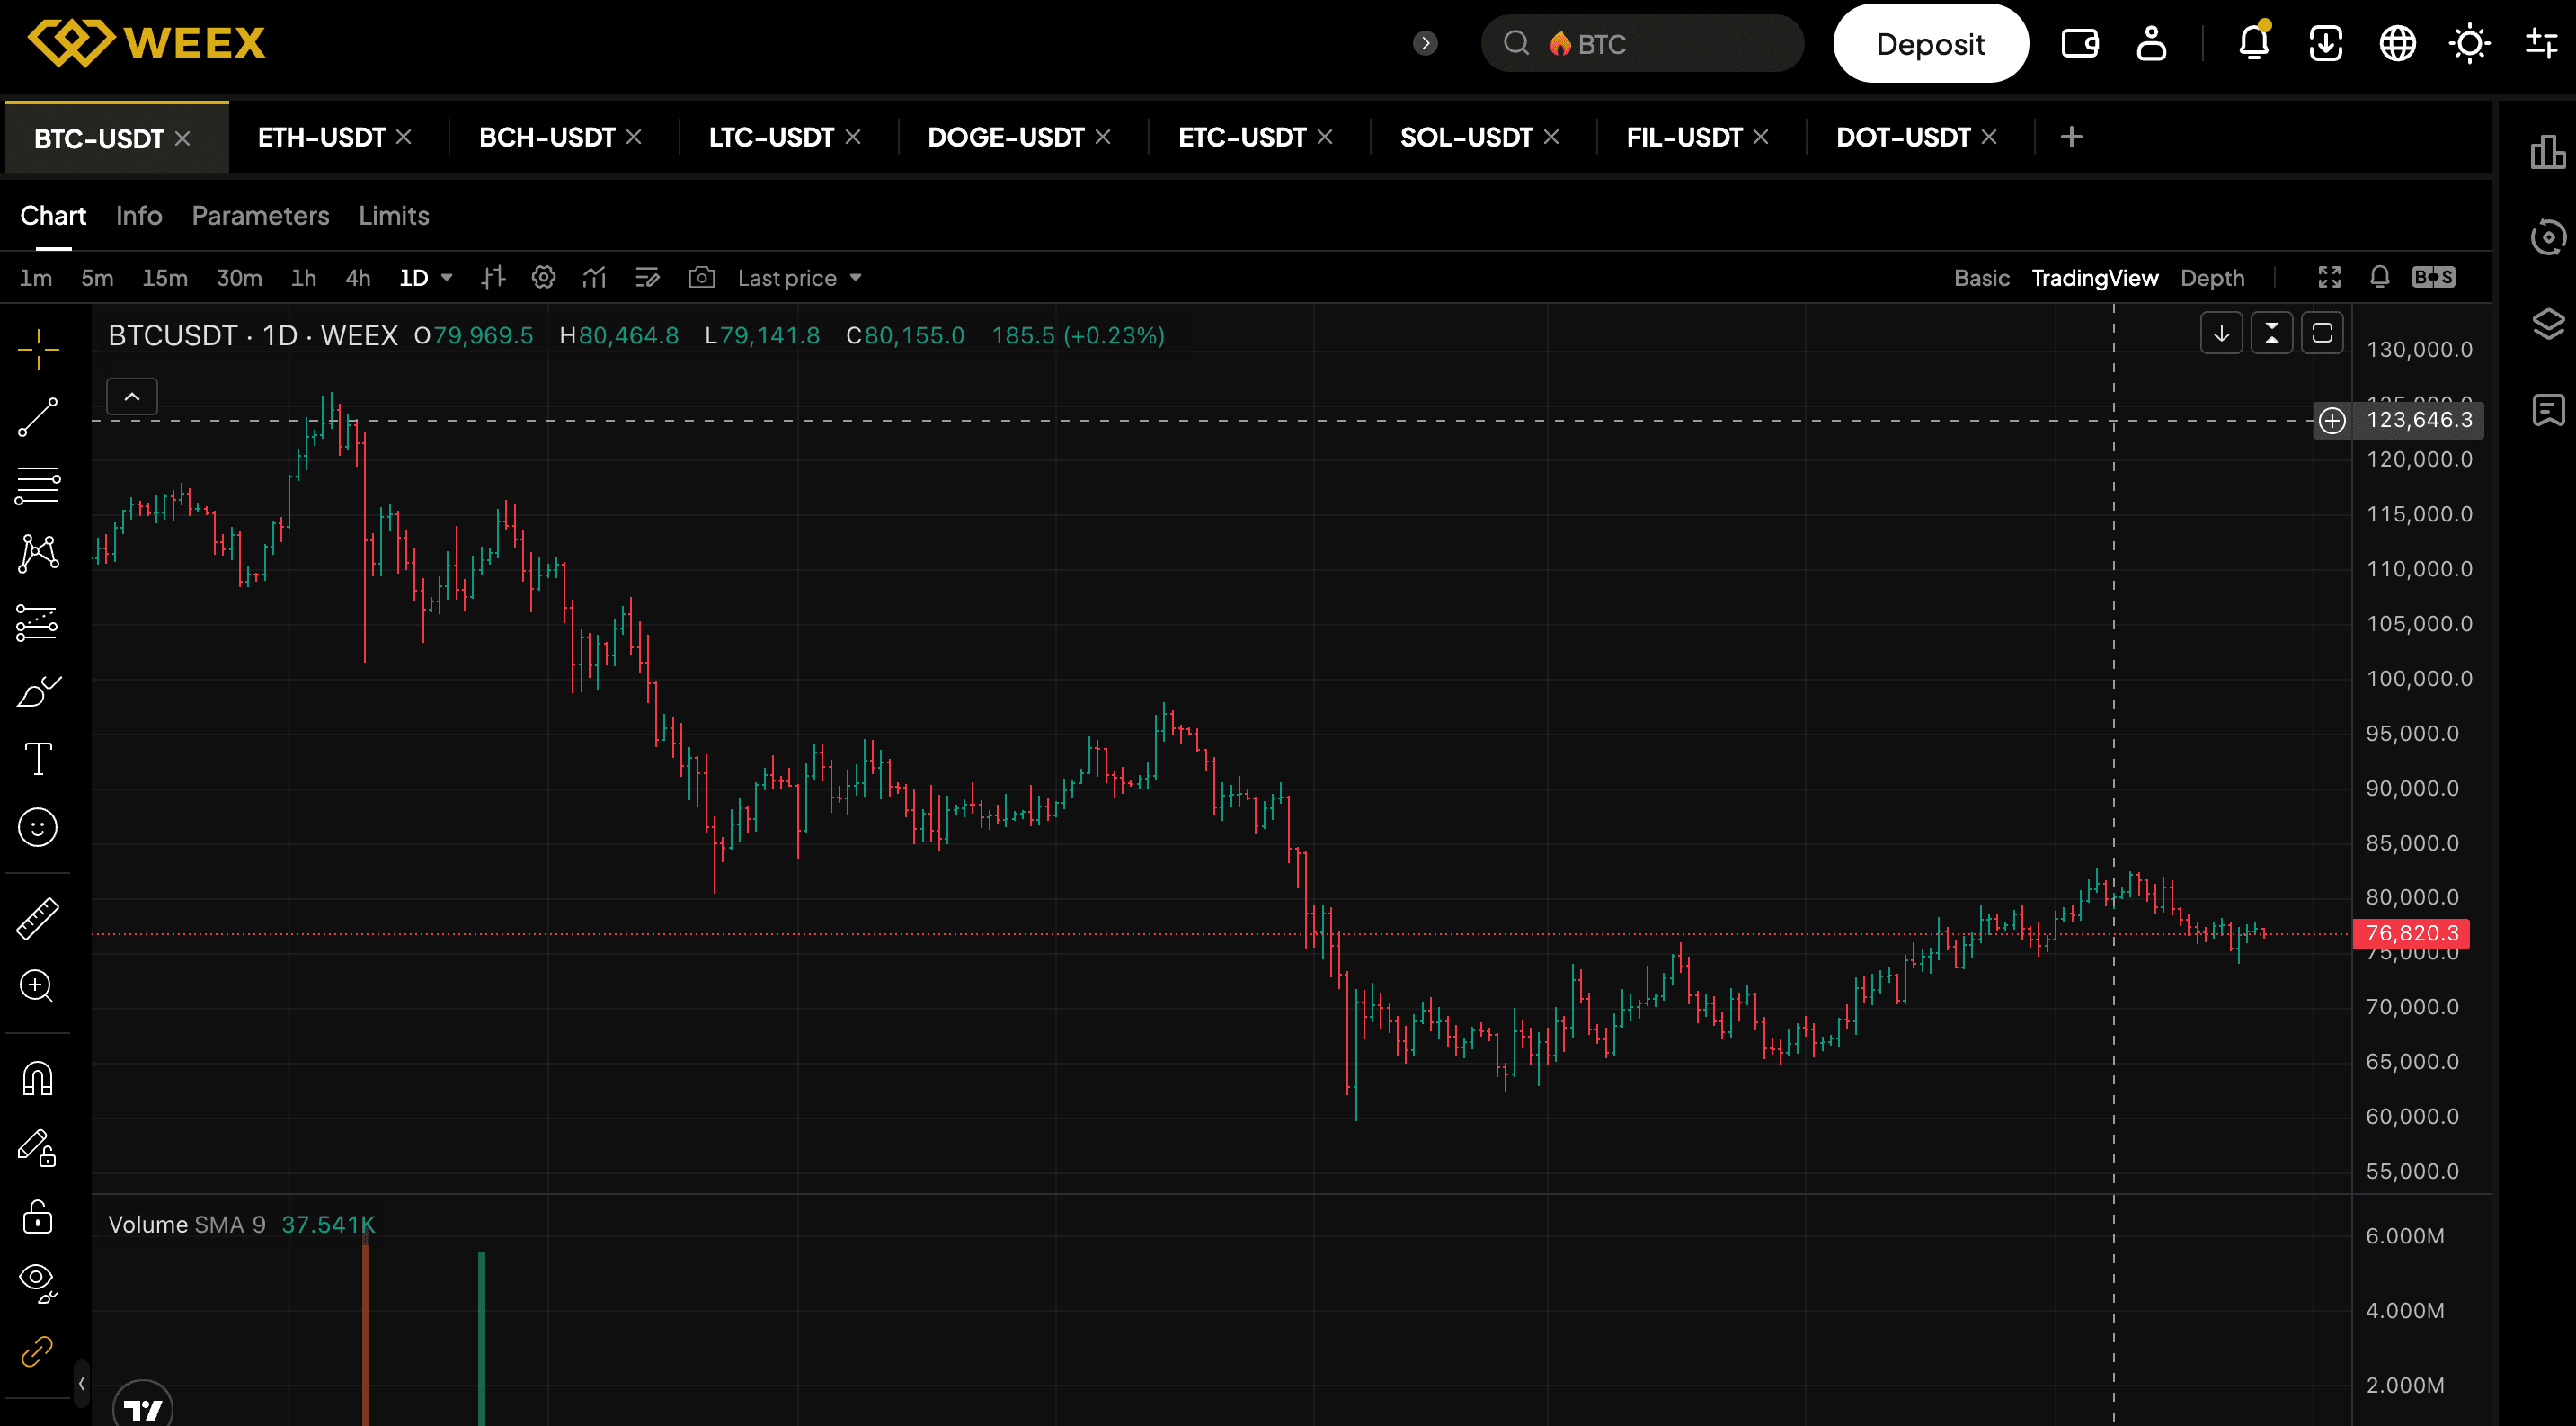Viewport: 2576px width, 1426px height.
Task: Open the long position forecasting tool
Action: click(38, 622)
